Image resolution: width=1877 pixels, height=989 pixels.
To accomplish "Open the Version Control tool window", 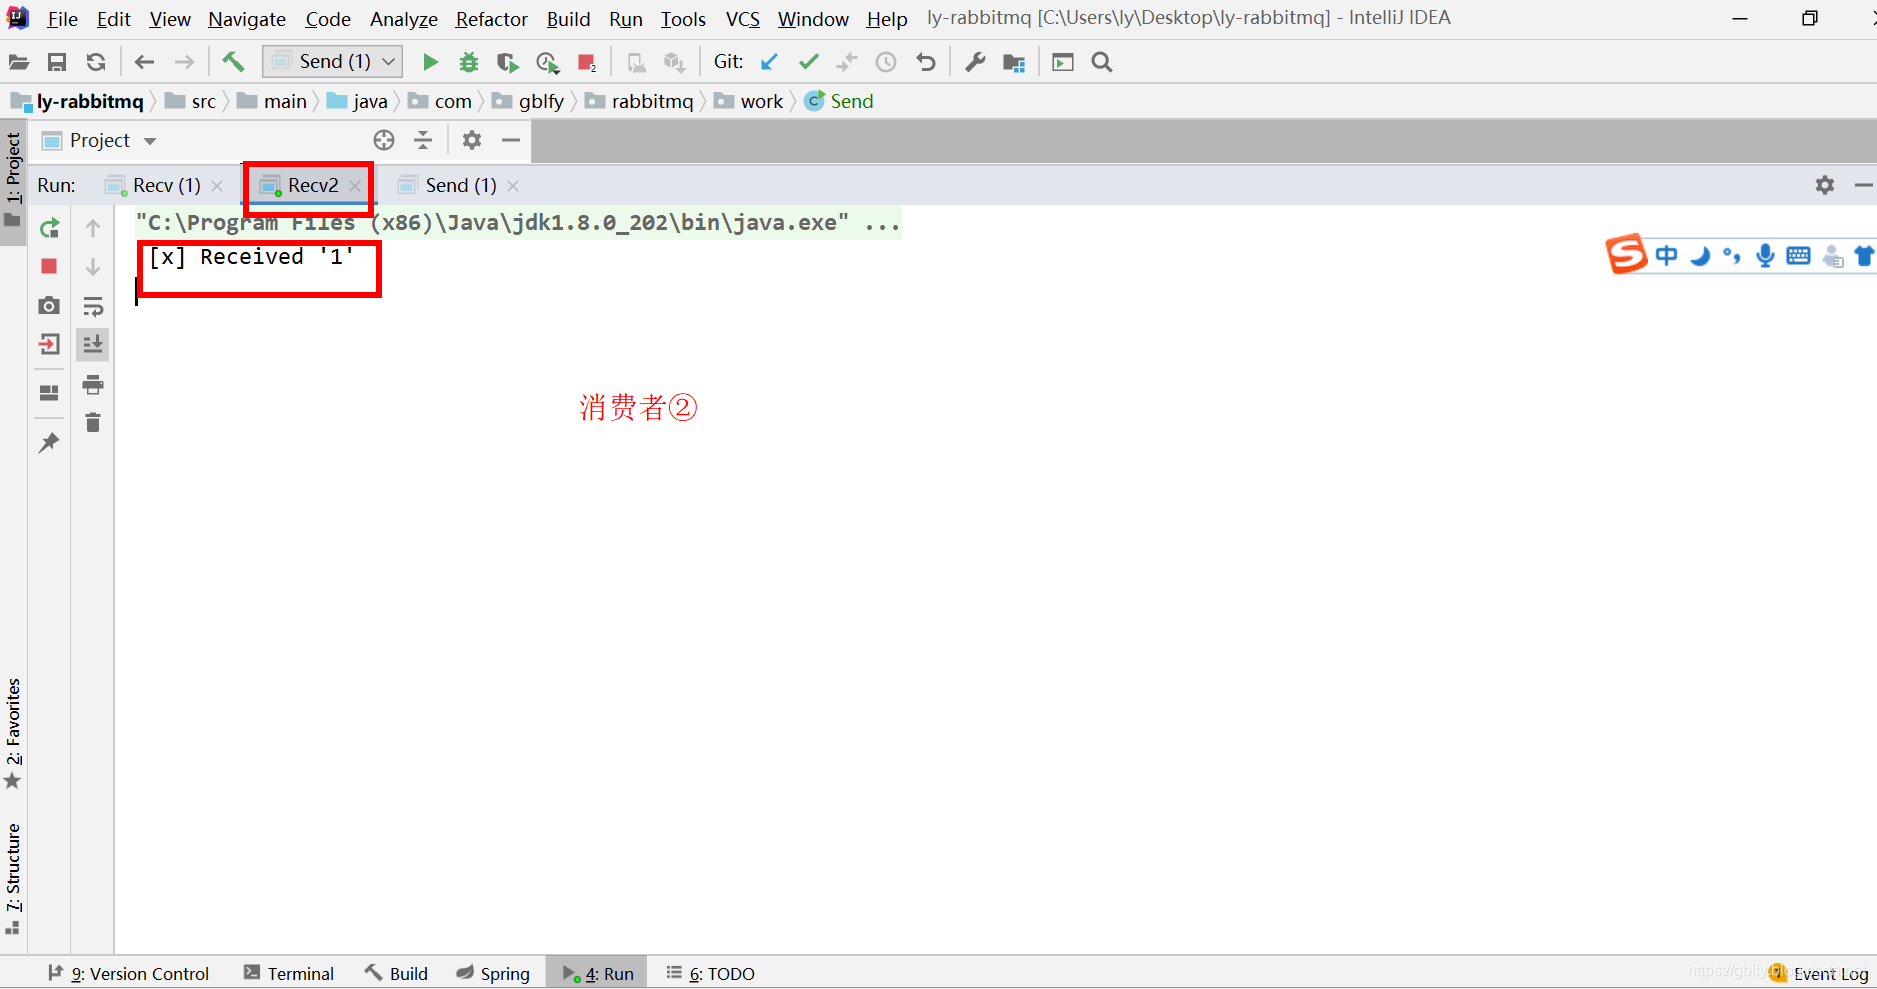I will click(x=129, y=973).
